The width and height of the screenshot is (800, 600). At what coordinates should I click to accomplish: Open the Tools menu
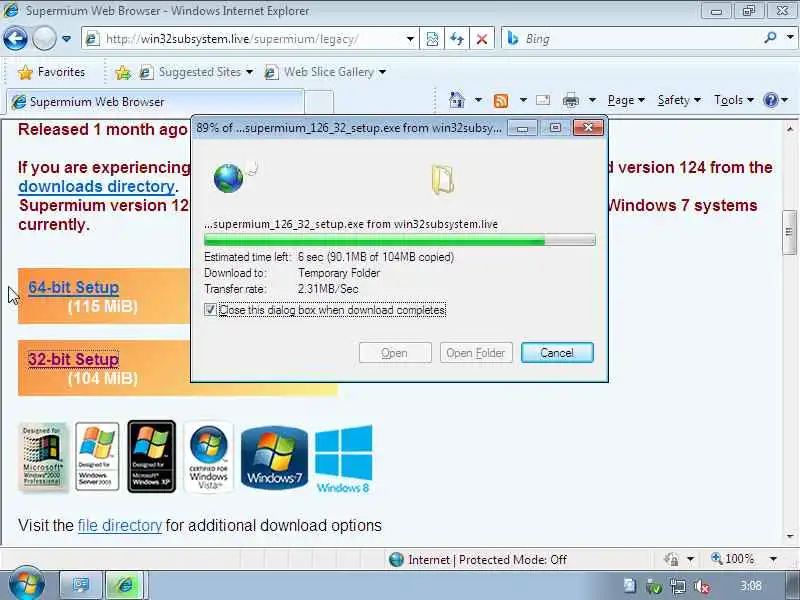point(734,100)
